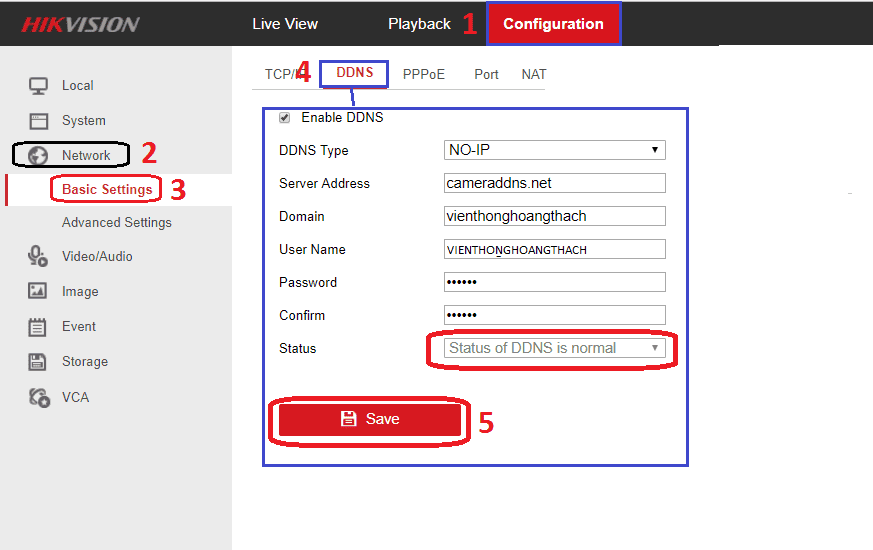The image size is (873, 550).
Task: Click the Hikvision logo
Action: click(81, 24)
